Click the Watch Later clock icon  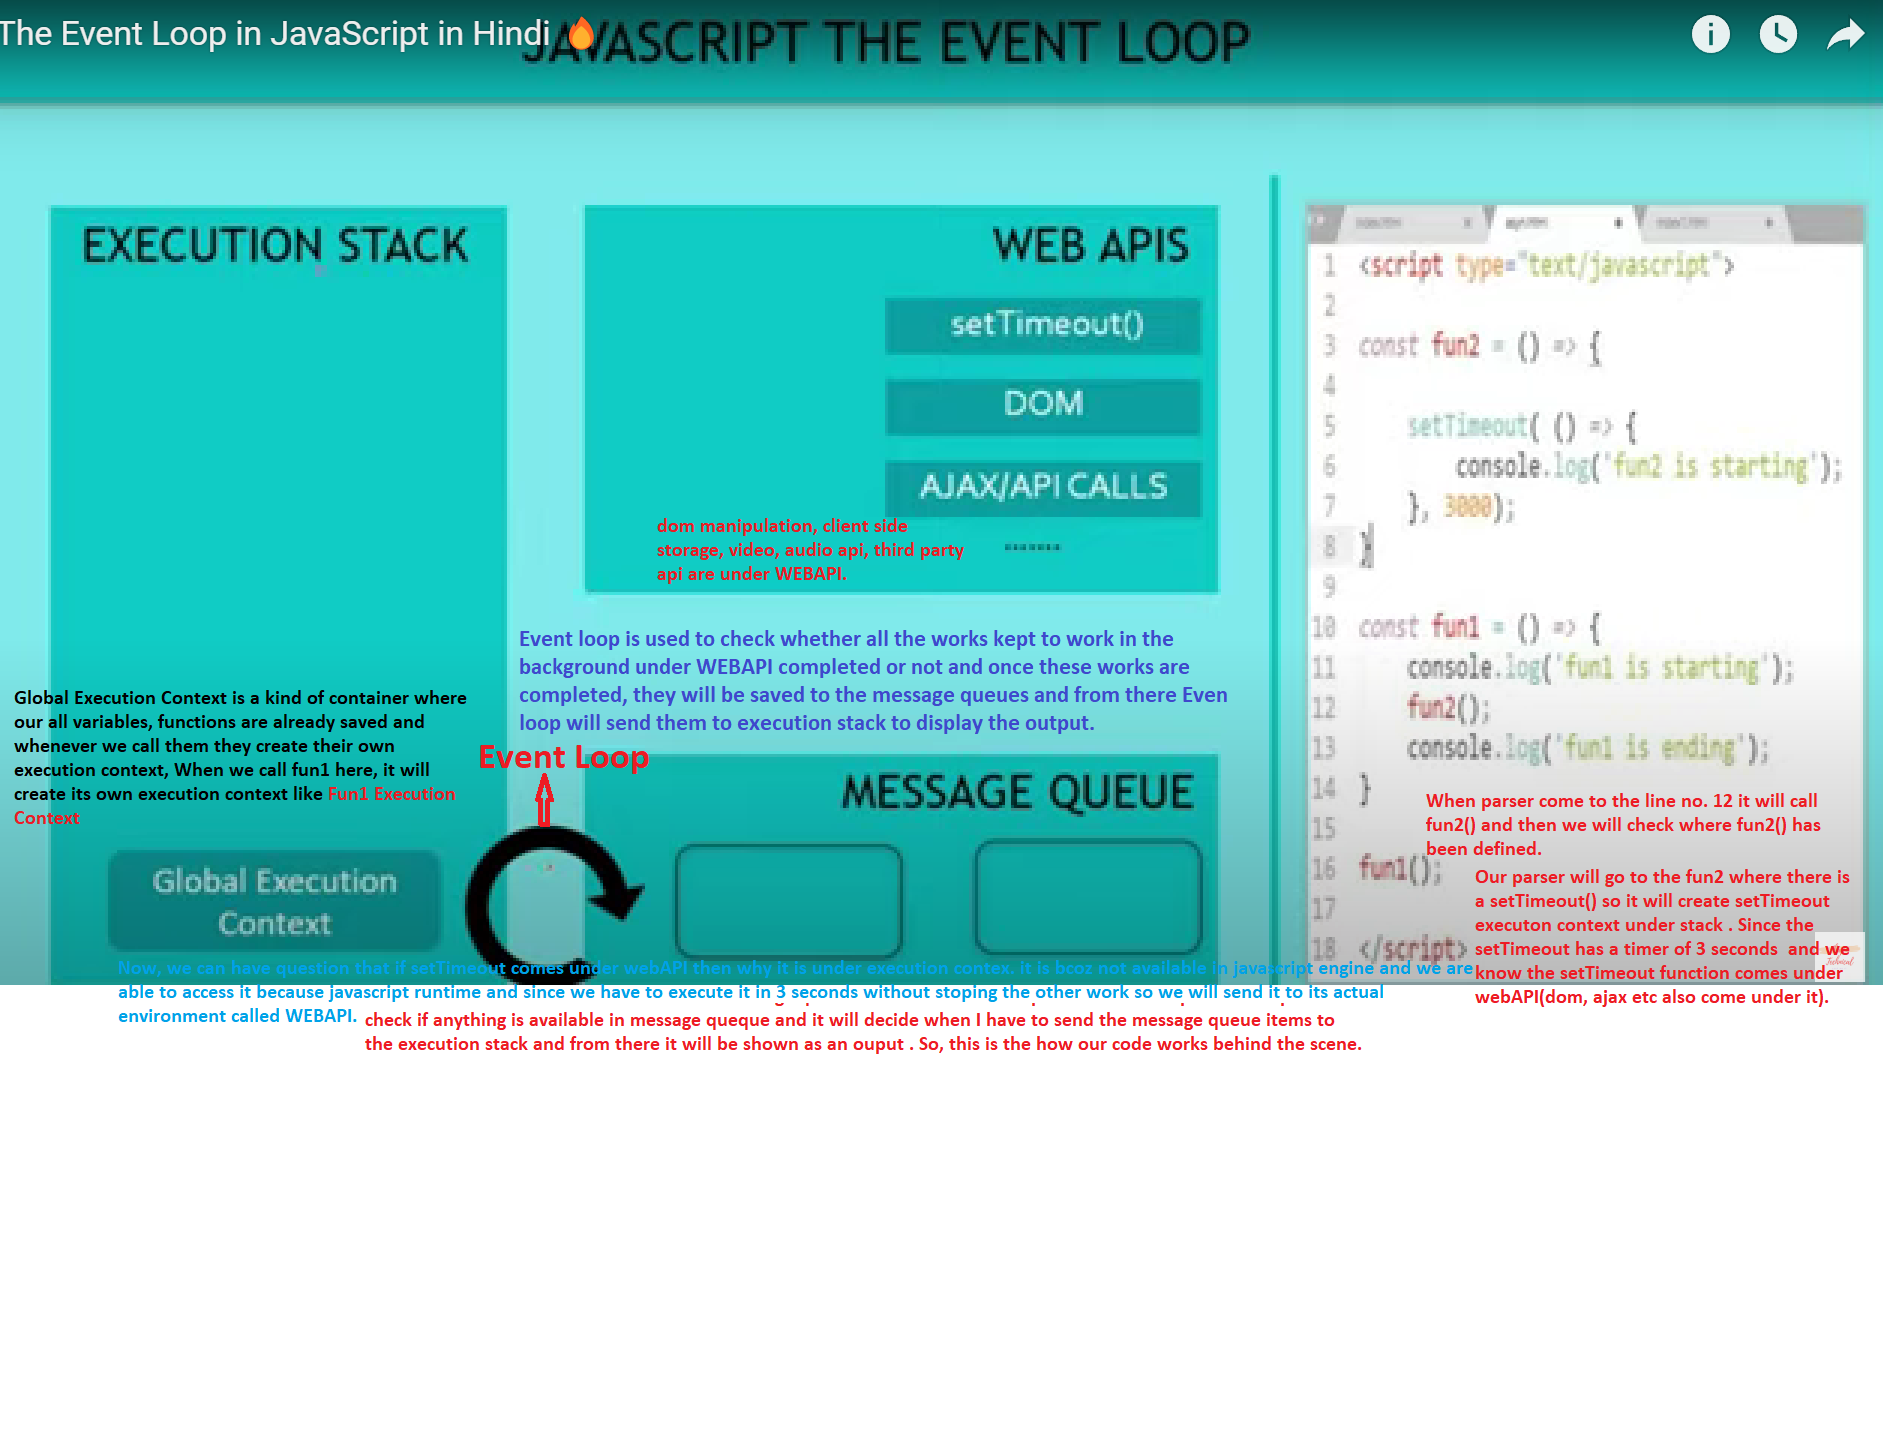click(1777, 35)
